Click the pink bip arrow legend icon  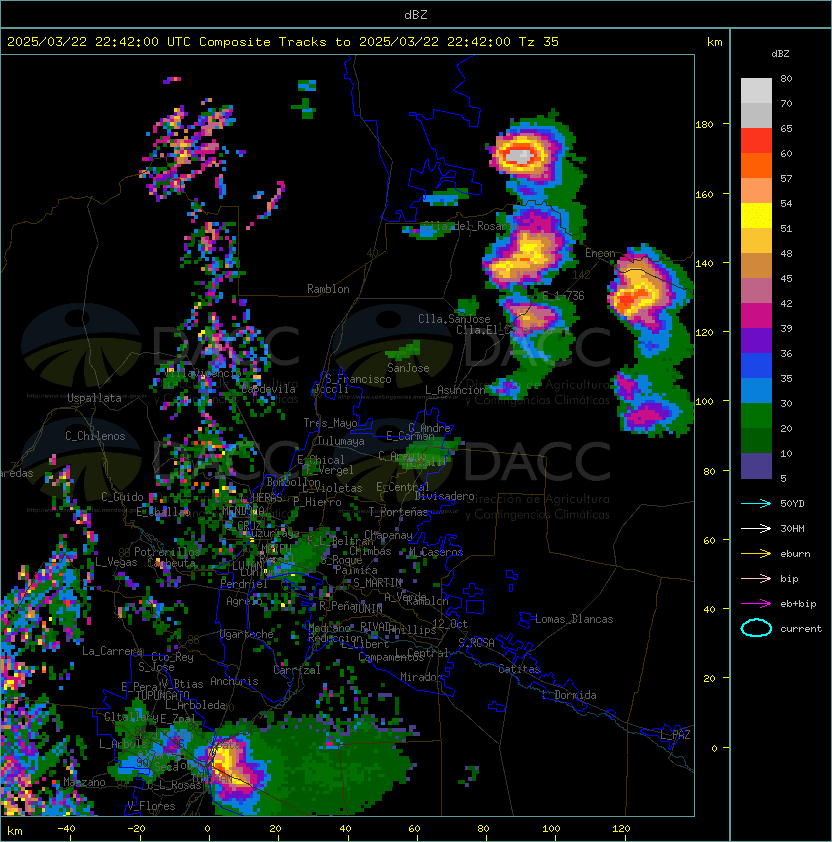(756, 578)
